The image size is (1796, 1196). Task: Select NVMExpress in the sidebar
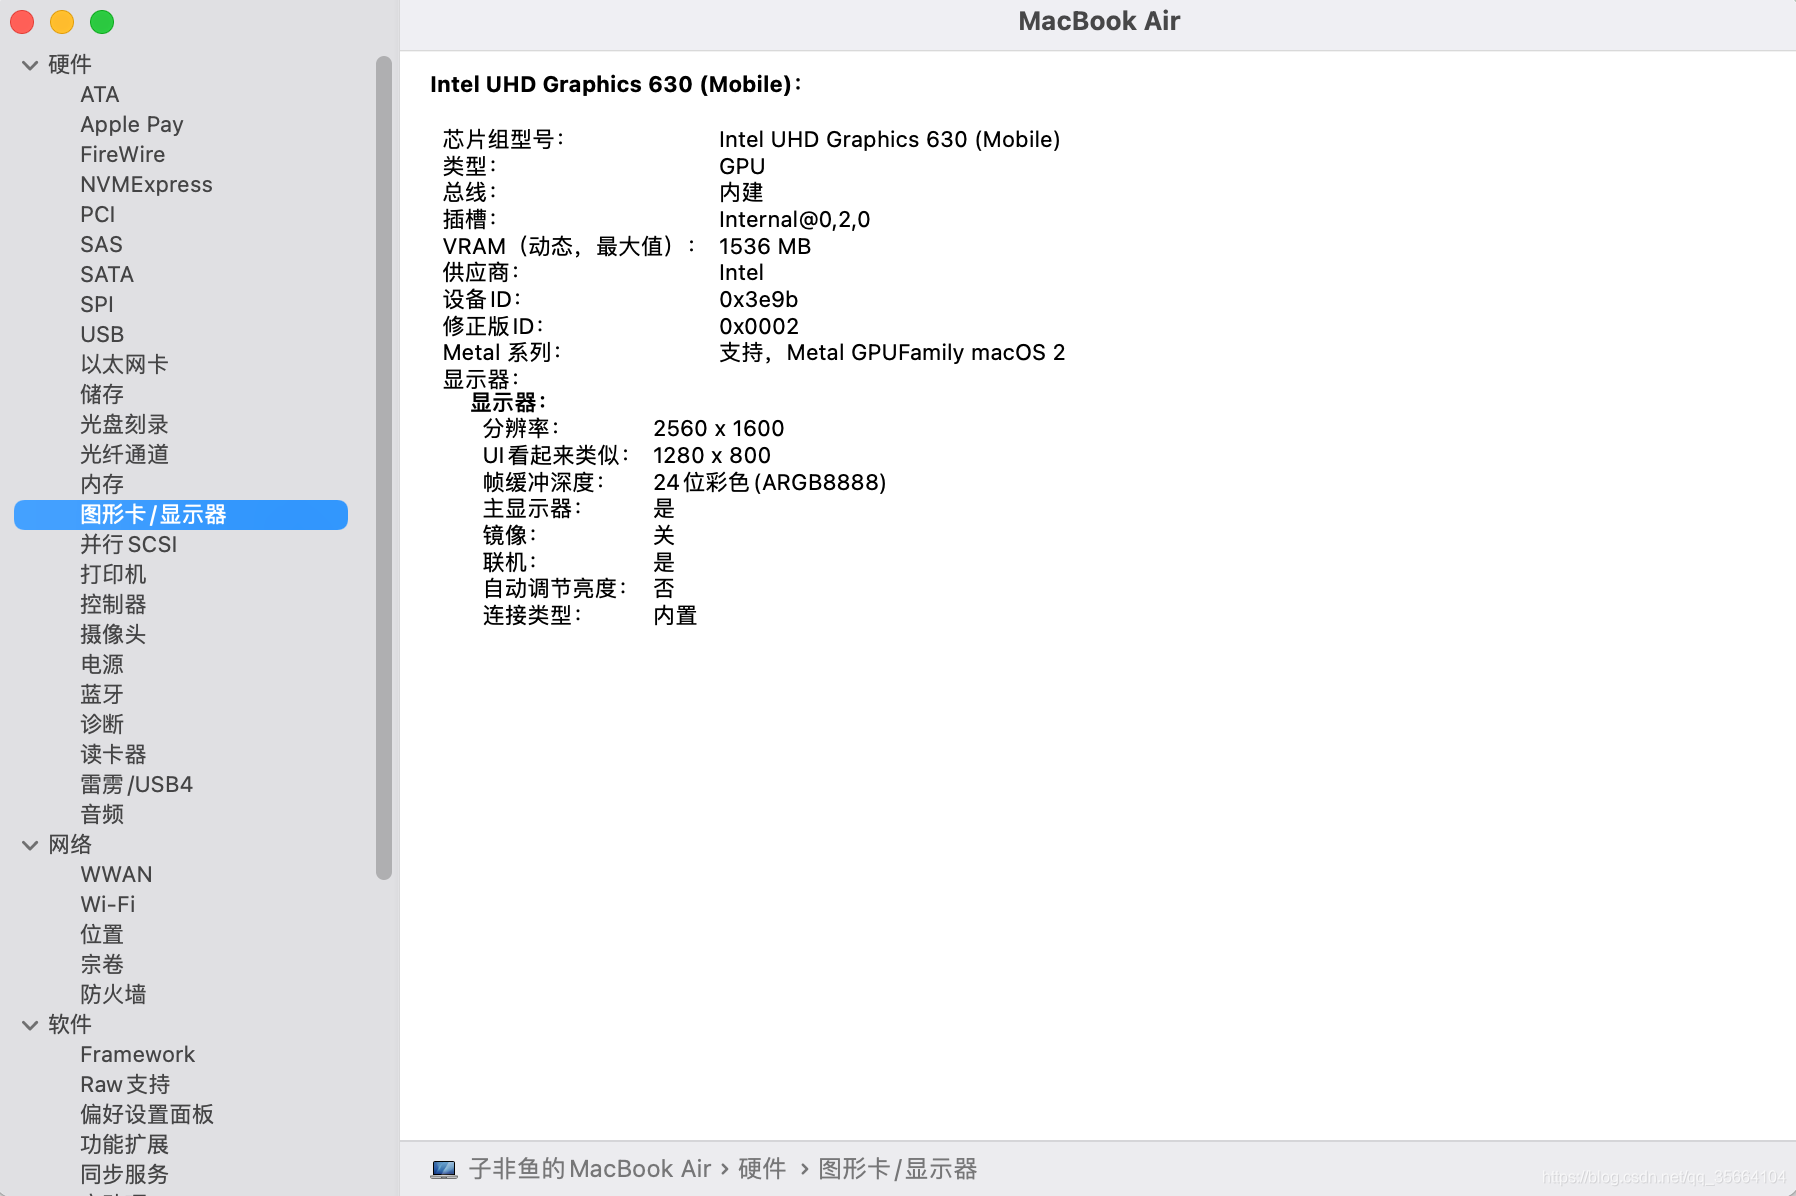tap(146, 185)
